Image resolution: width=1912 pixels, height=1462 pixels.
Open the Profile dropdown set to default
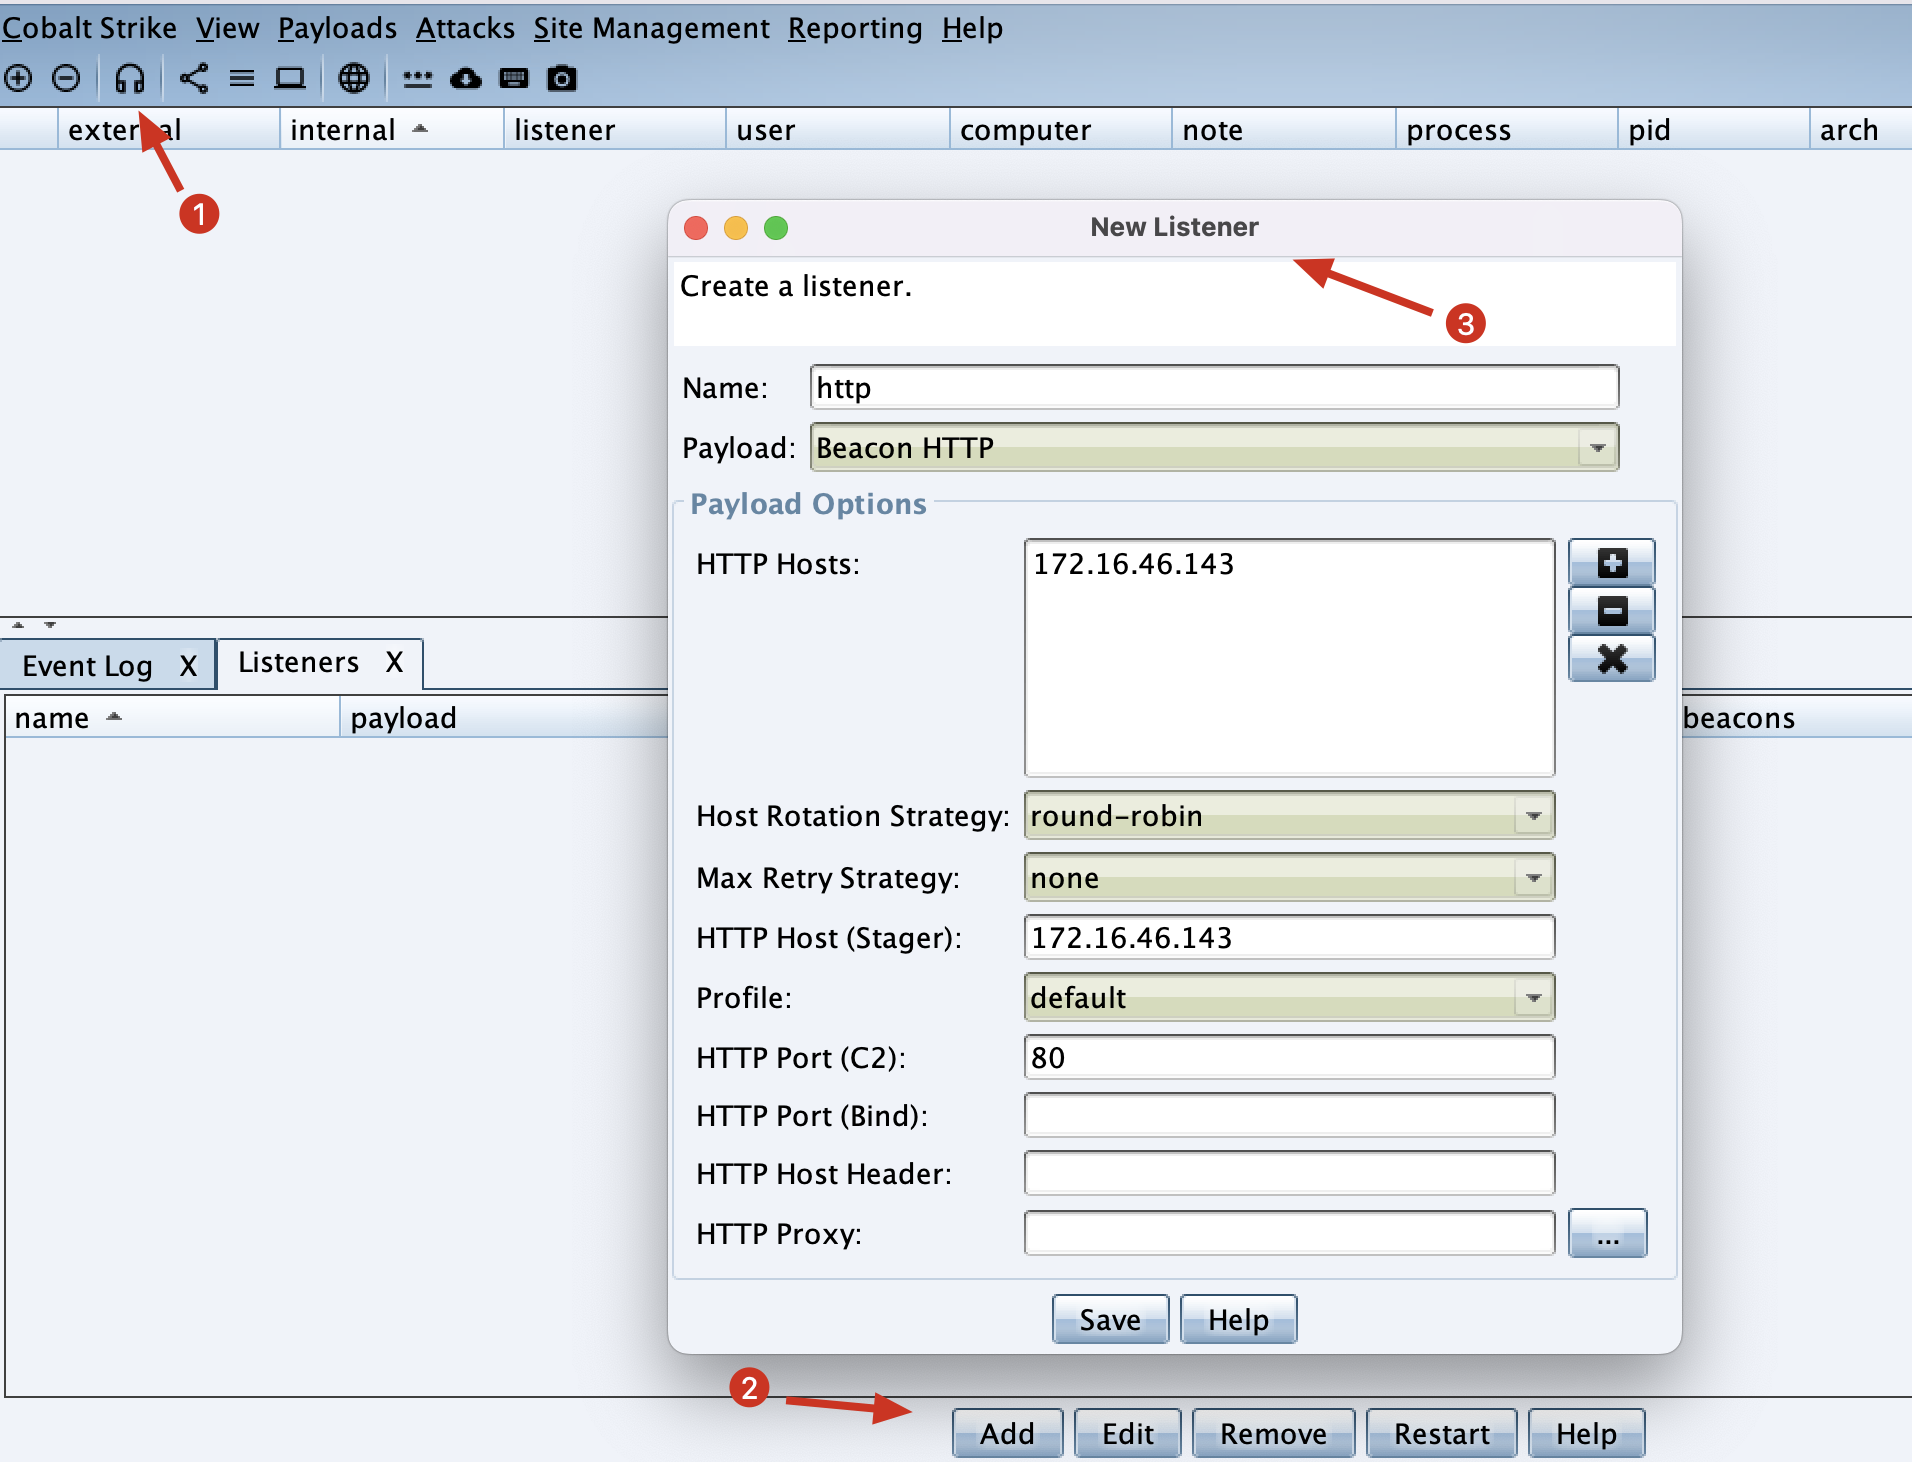point(1289,998)
